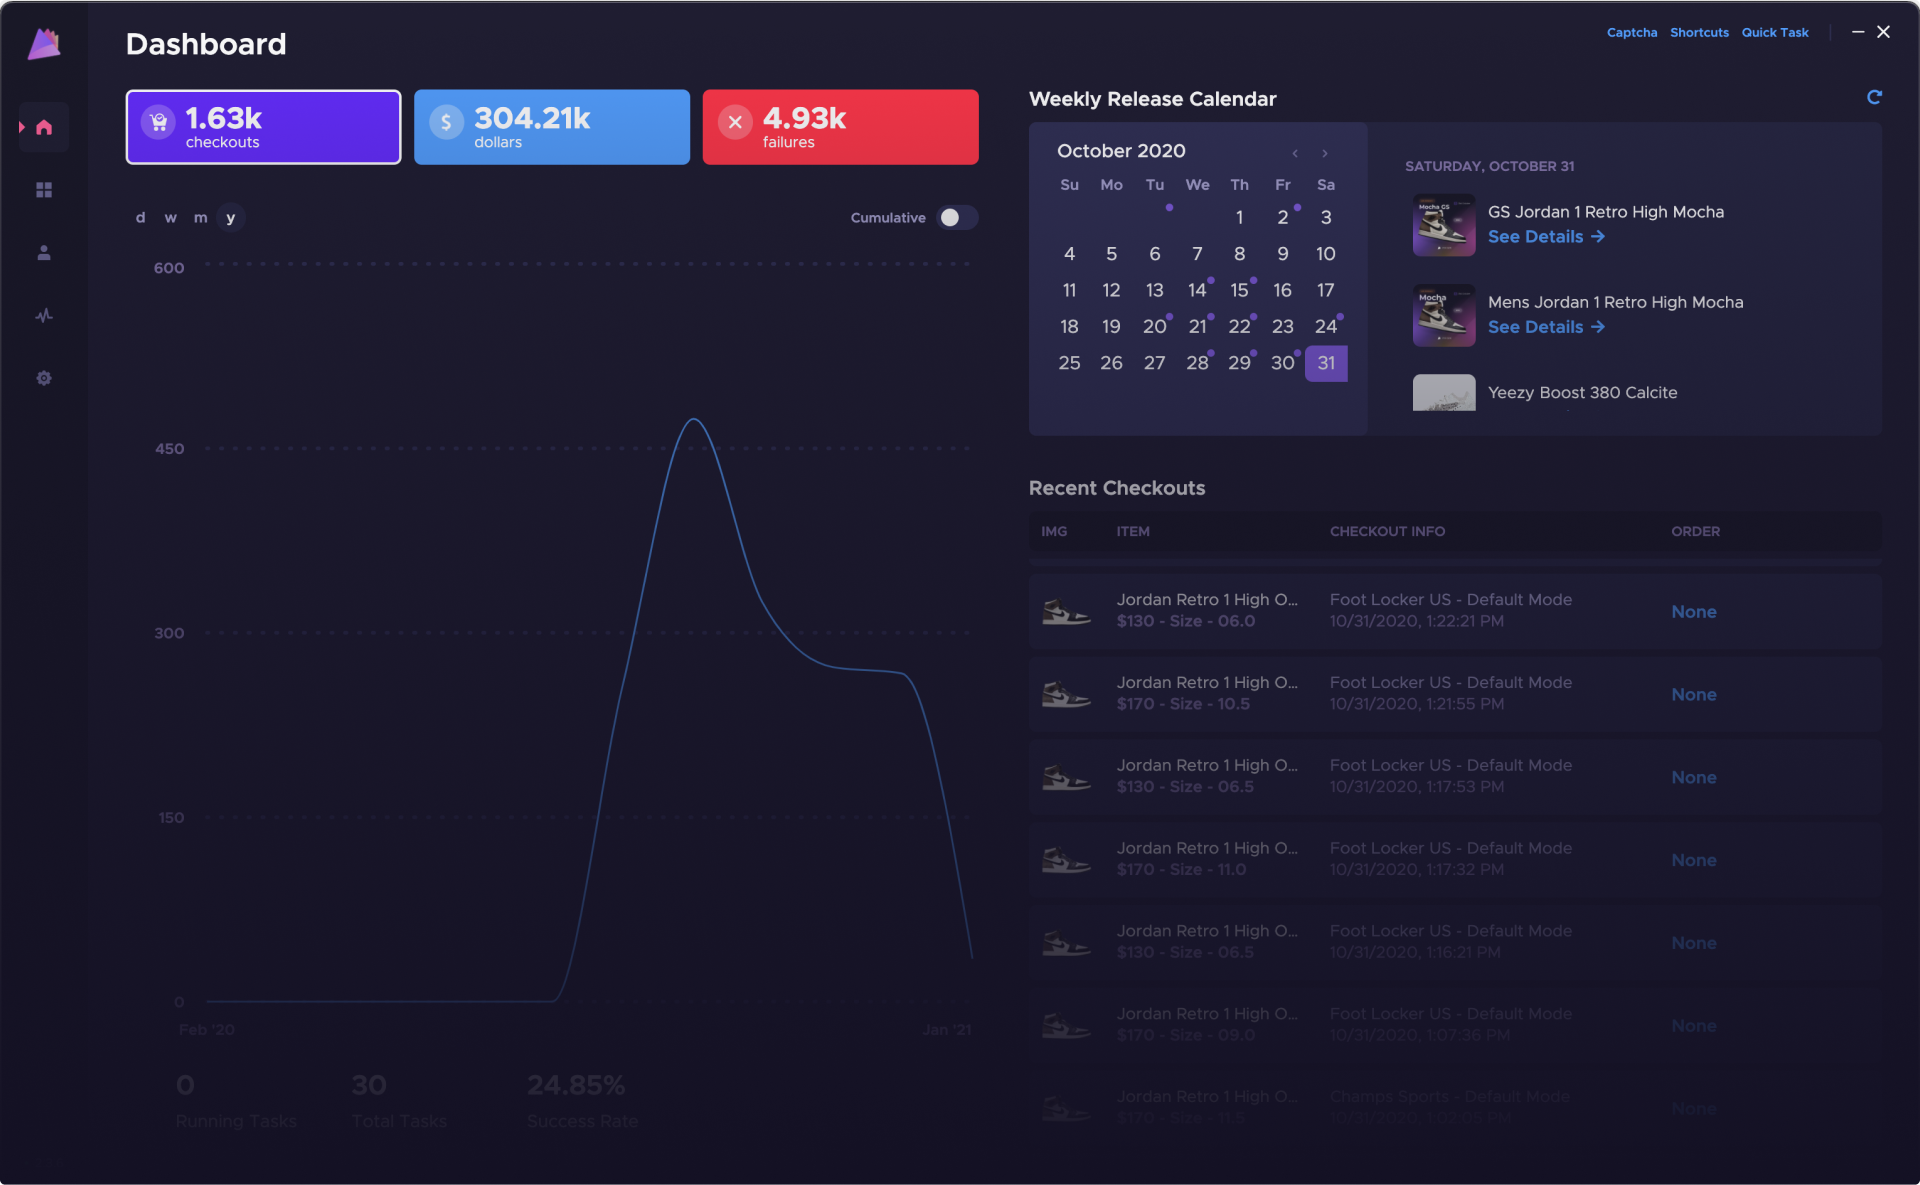Image resolution: width=1920 pixels, height=1185 pixels.
Task: See Details for Mens Jordan 1 Mocha
Action: pos(1546,327)
